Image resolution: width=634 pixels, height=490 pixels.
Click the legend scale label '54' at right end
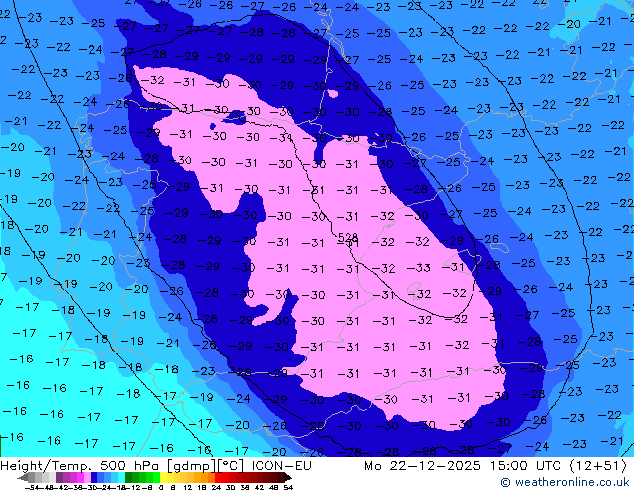[x=288, y=488]
